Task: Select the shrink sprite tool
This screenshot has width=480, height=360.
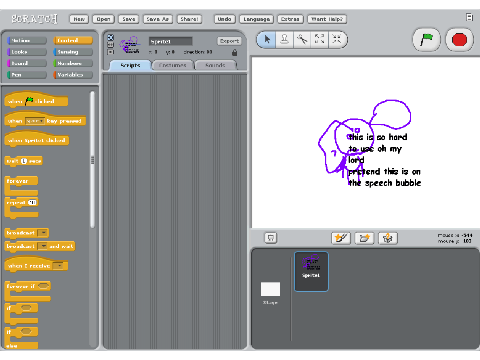Action: (x=337, y=40)
